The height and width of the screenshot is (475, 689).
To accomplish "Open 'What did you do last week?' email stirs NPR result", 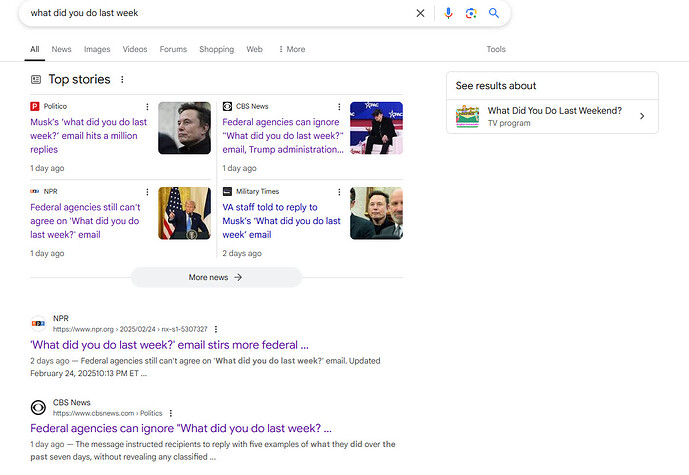I will (170, 345).
